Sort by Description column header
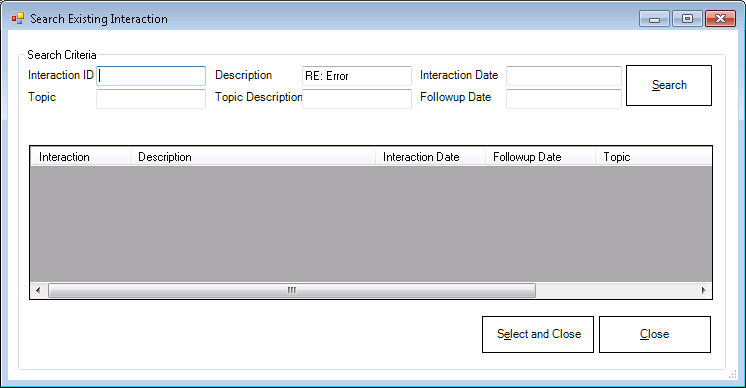Viewport: 746px width, 388px height. (253, 157)
